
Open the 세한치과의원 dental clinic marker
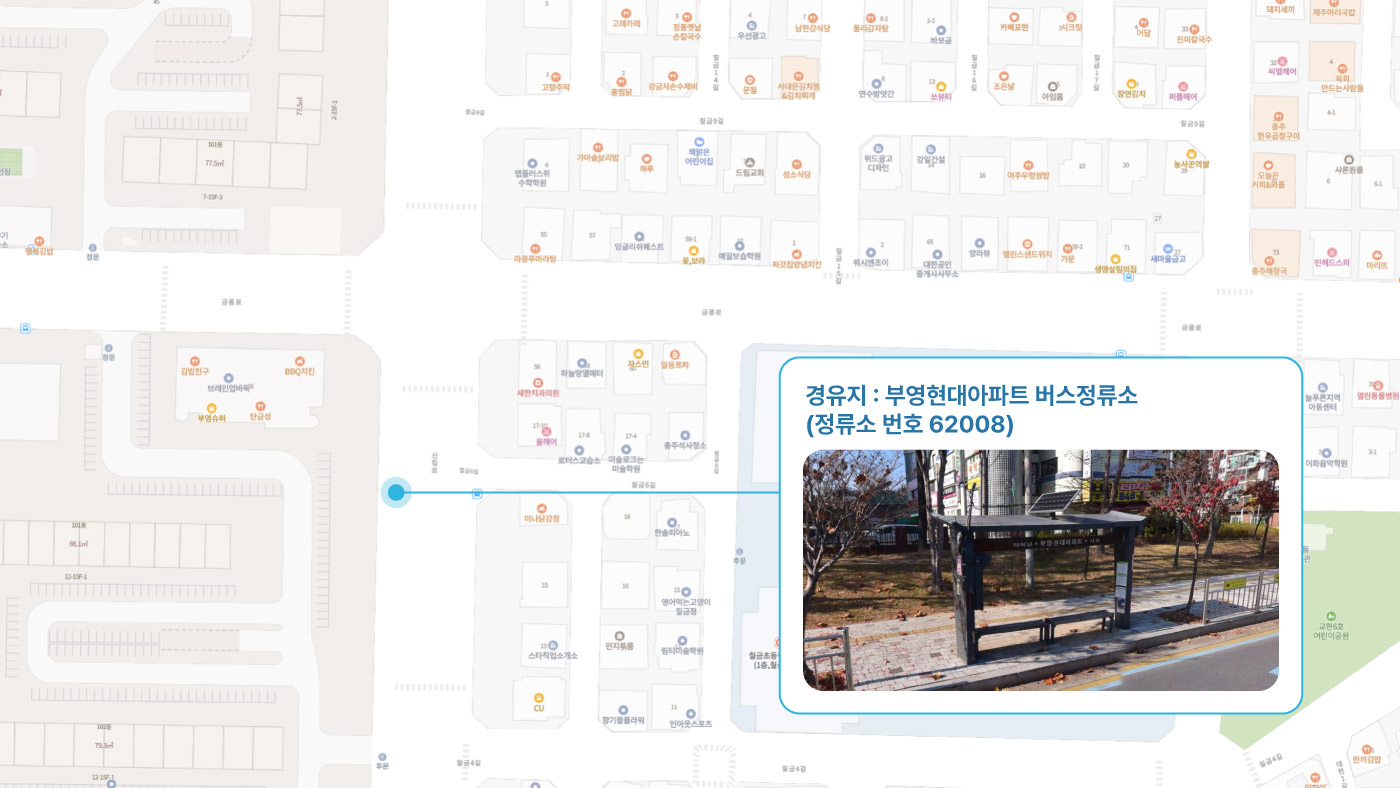tap(538, 383)
